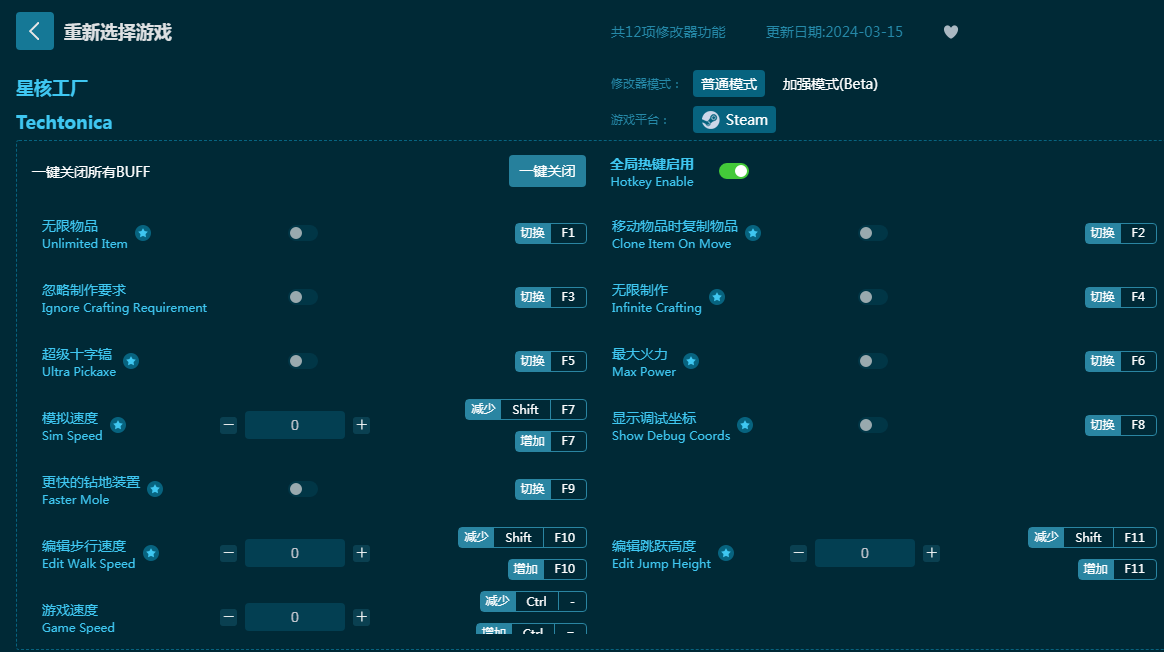This screenshot has width=1164, height=652.
Task: Click the Edit Walk Speed value field
Action: 295,553
